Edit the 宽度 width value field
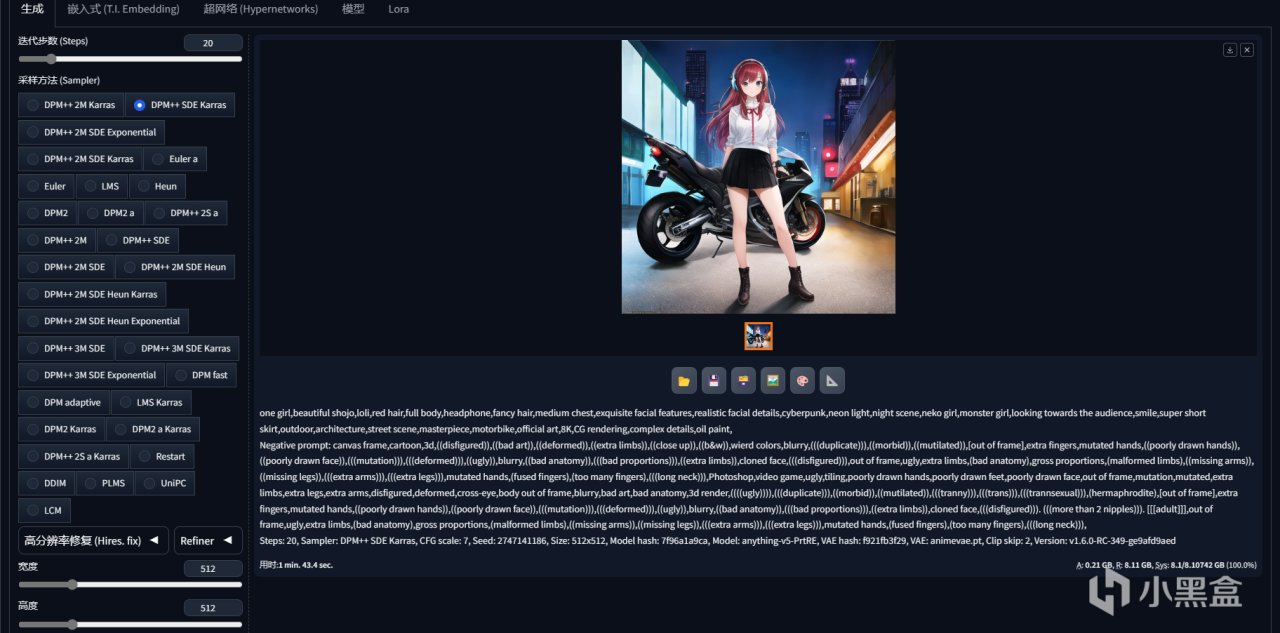The image size is (1280, 633). [x=213, y=568]
